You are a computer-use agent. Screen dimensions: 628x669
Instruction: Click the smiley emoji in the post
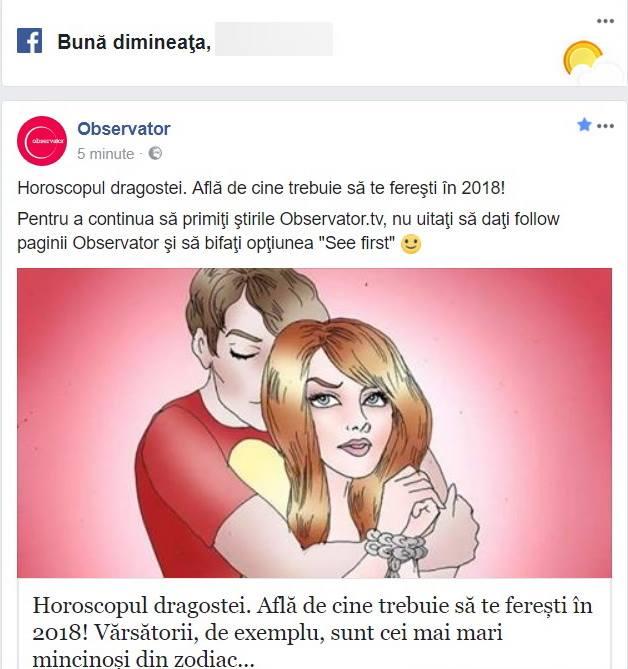[411, 244]
